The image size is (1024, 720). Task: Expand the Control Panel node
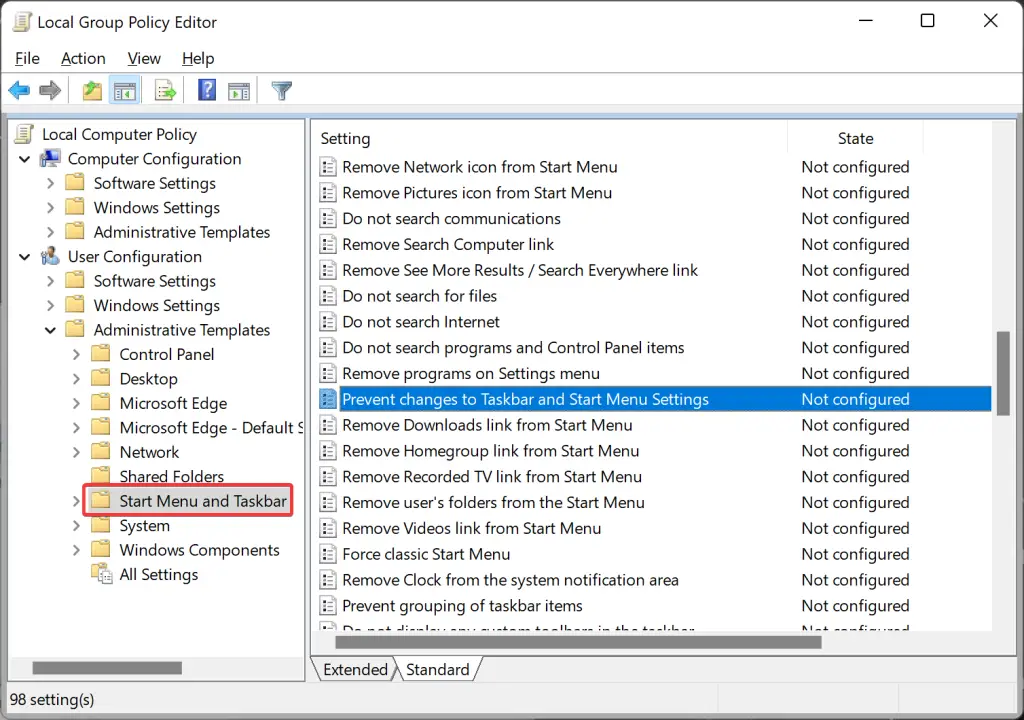click(76, 354)
